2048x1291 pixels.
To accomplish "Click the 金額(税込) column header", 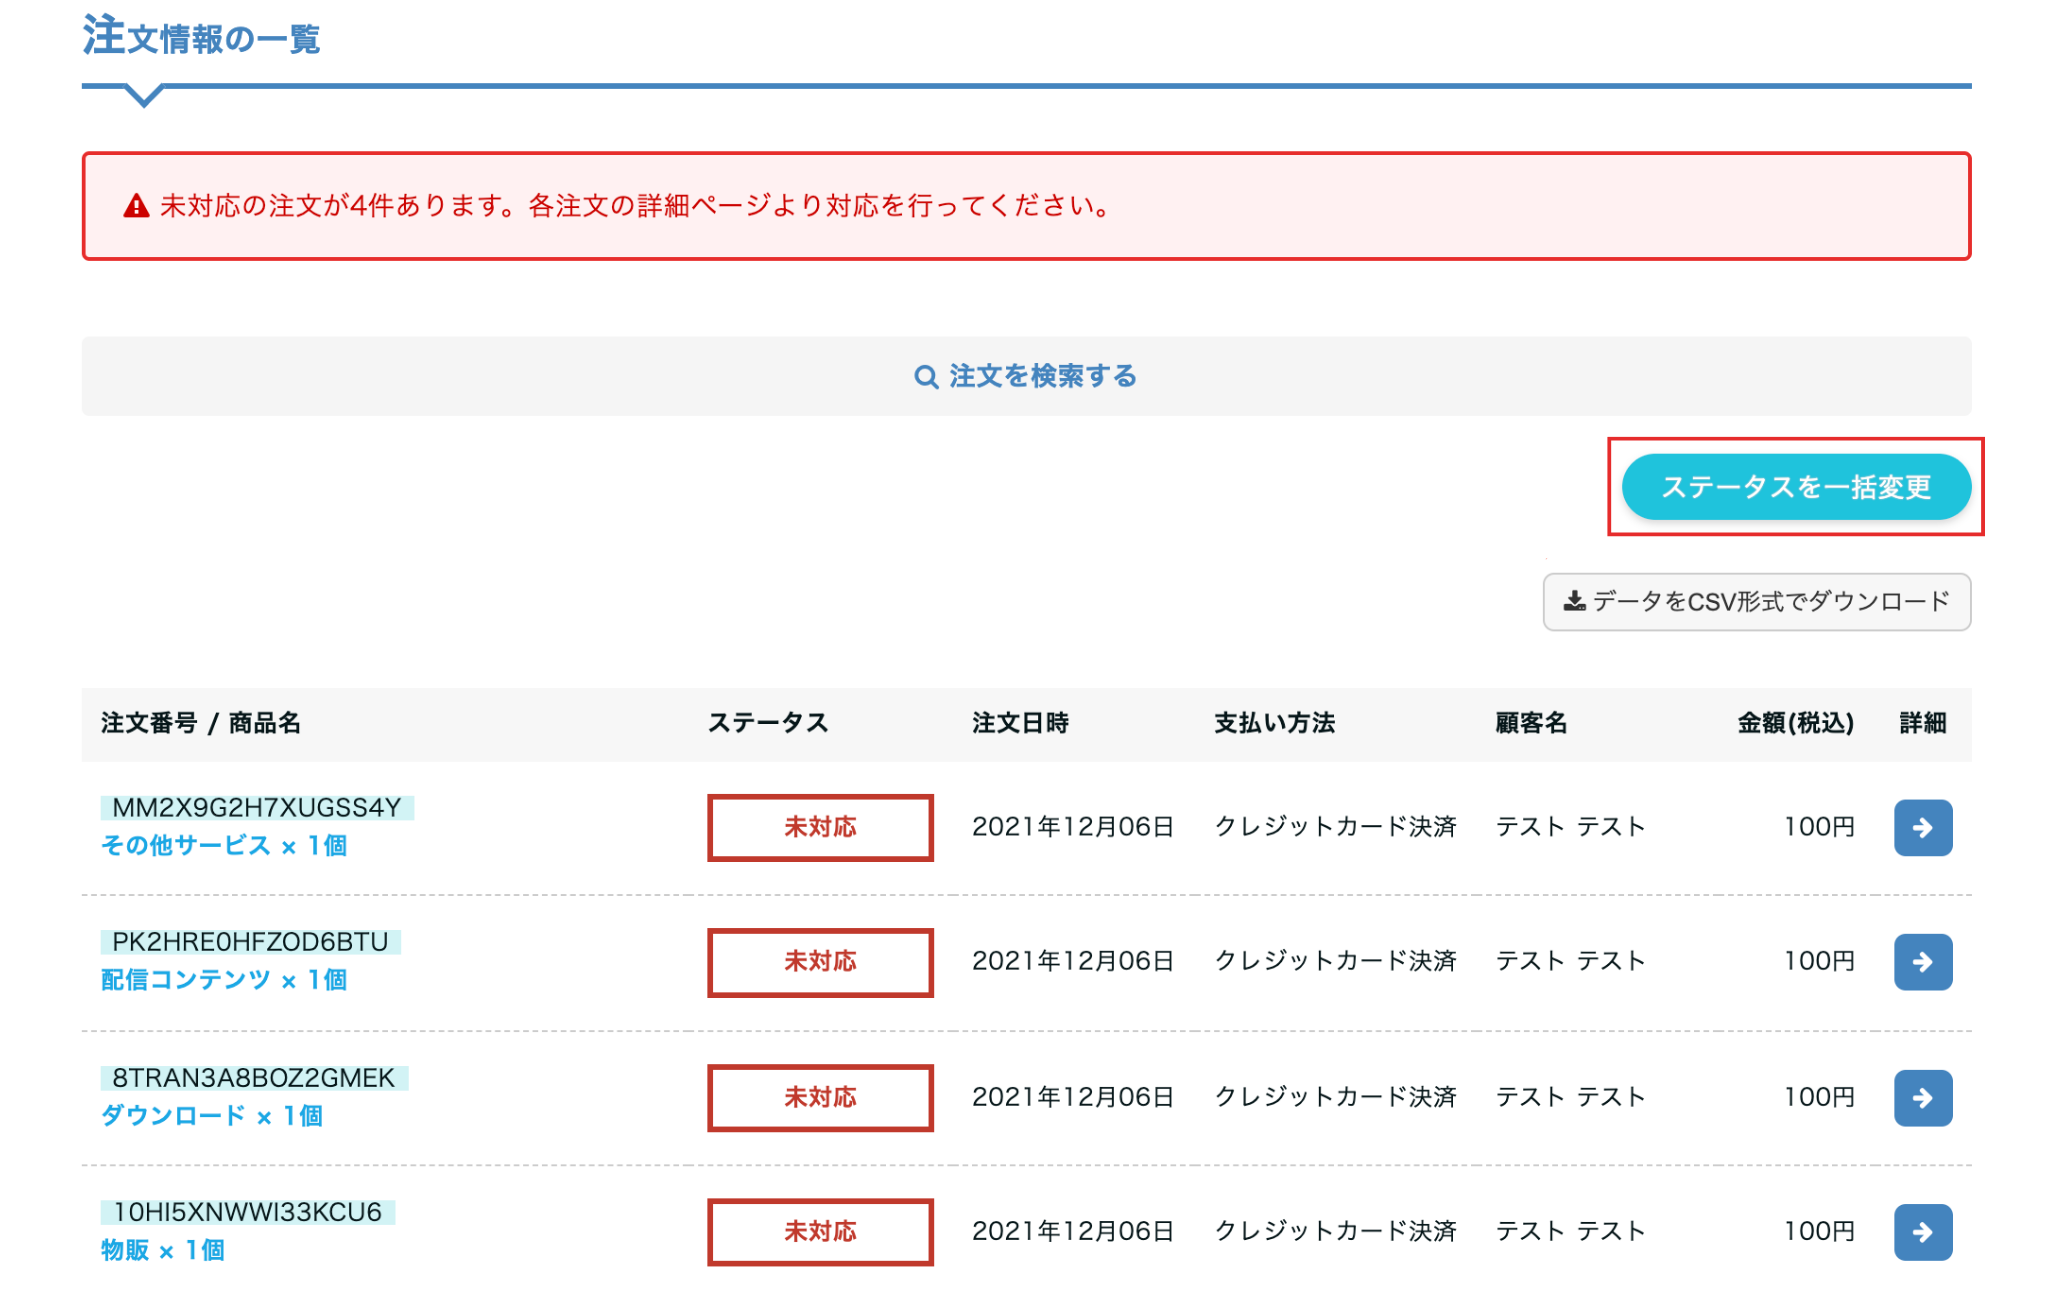I will (1795, 723).
